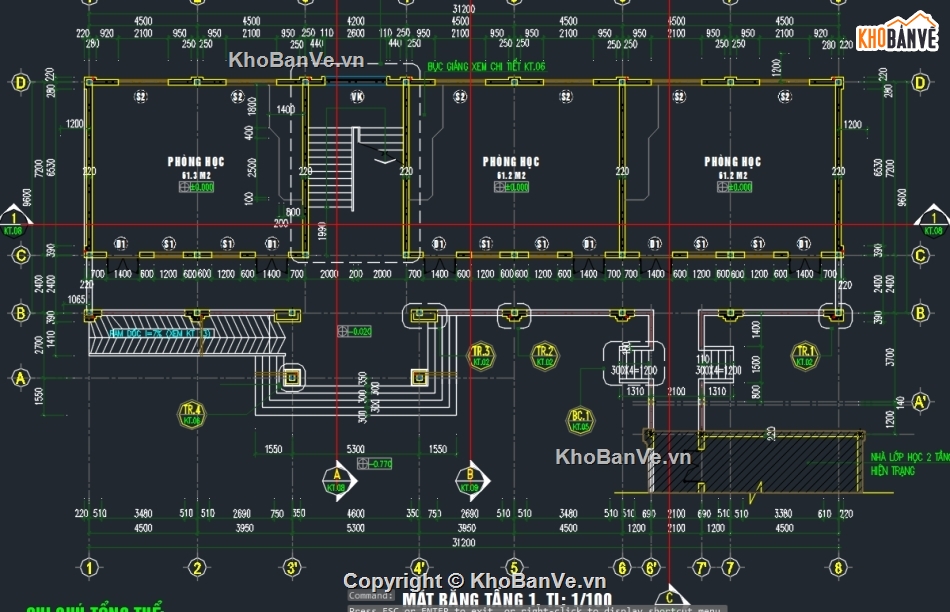
Task: Select the 1065 dimension text
Action: pos(76,299)
